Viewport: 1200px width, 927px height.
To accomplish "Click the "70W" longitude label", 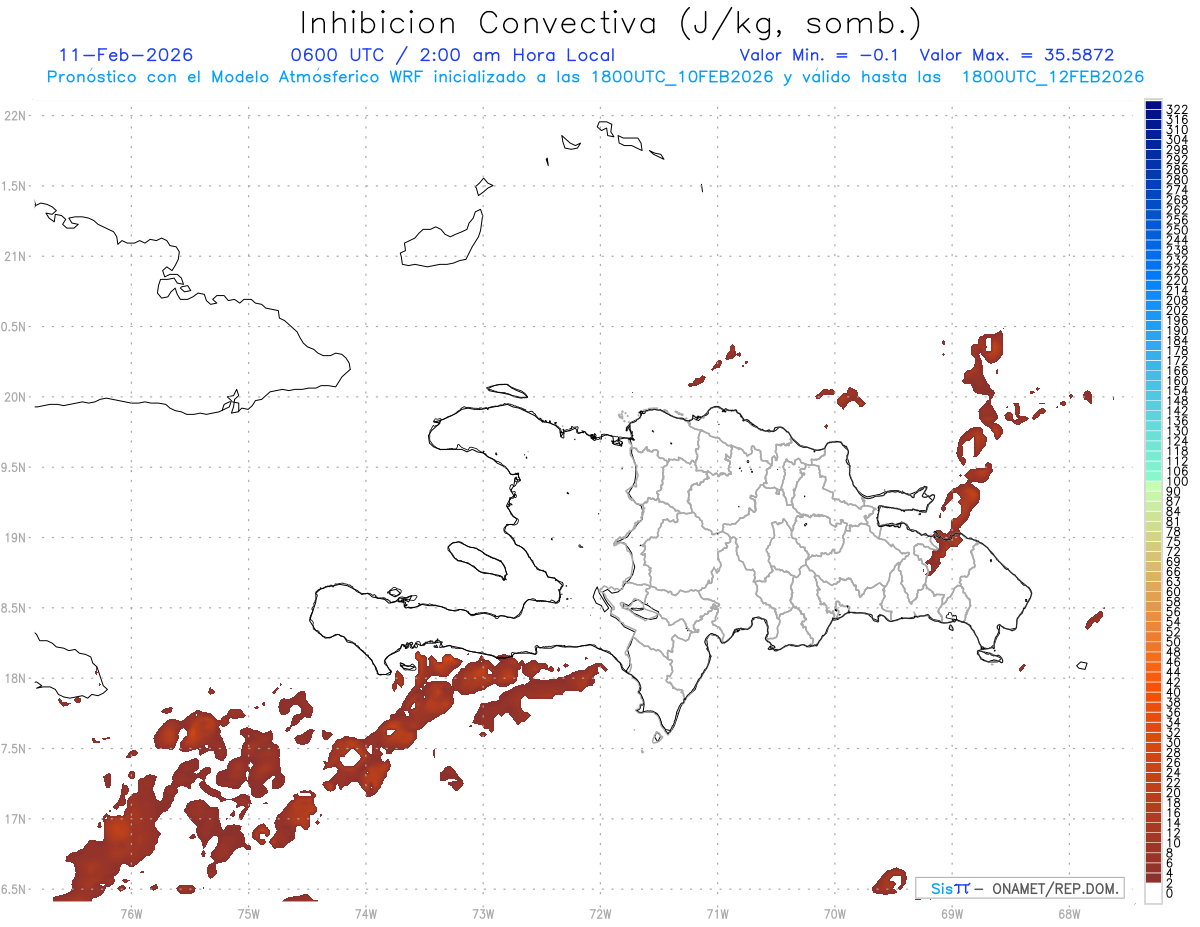I will 835,913.
